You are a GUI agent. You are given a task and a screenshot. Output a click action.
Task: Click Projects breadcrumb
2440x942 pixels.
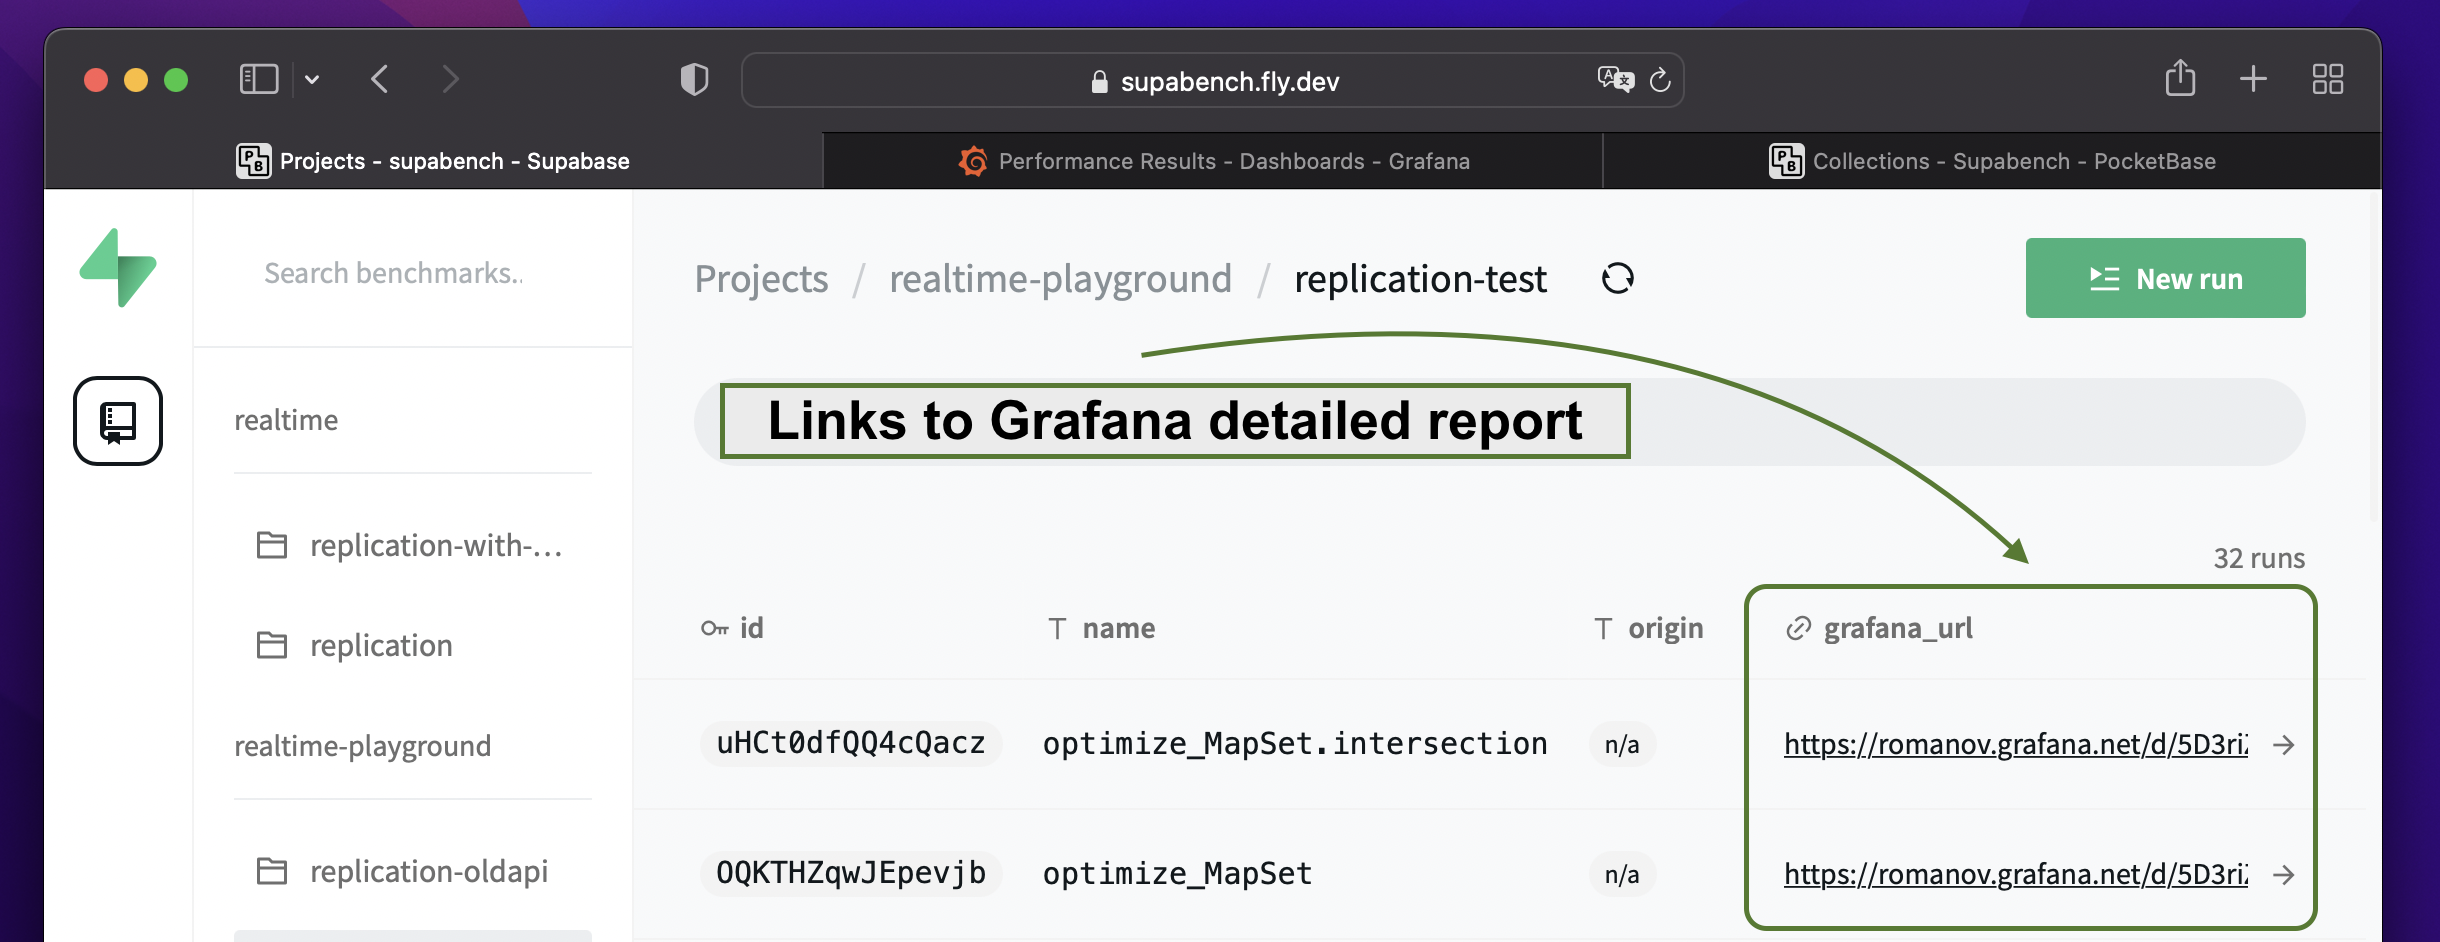point(761,279)
